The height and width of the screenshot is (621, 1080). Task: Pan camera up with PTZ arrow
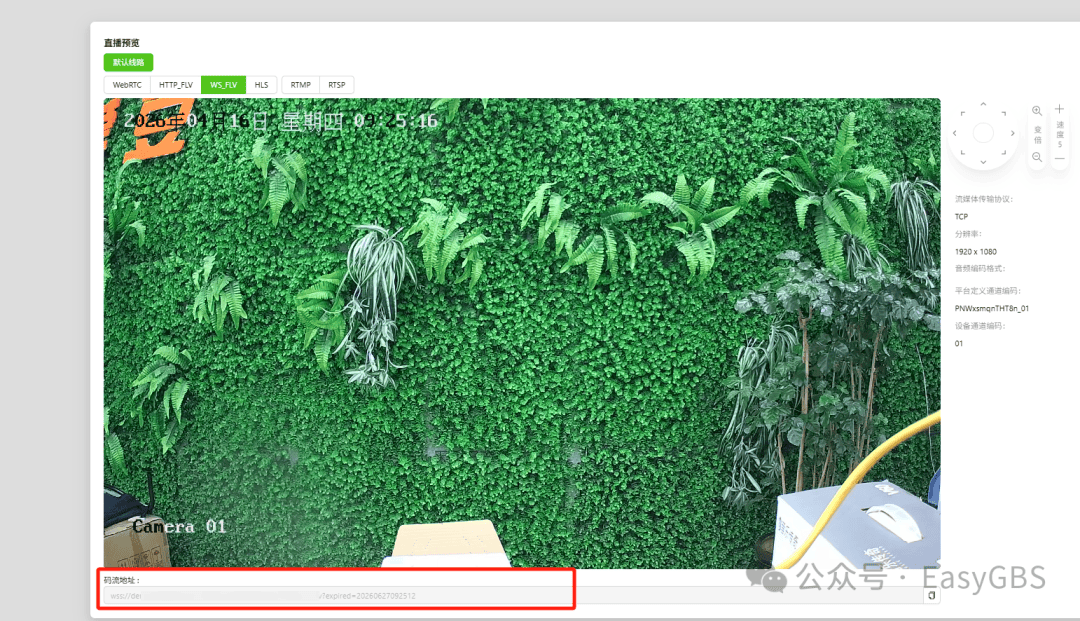pyautogui.click(x=983, y=104)
